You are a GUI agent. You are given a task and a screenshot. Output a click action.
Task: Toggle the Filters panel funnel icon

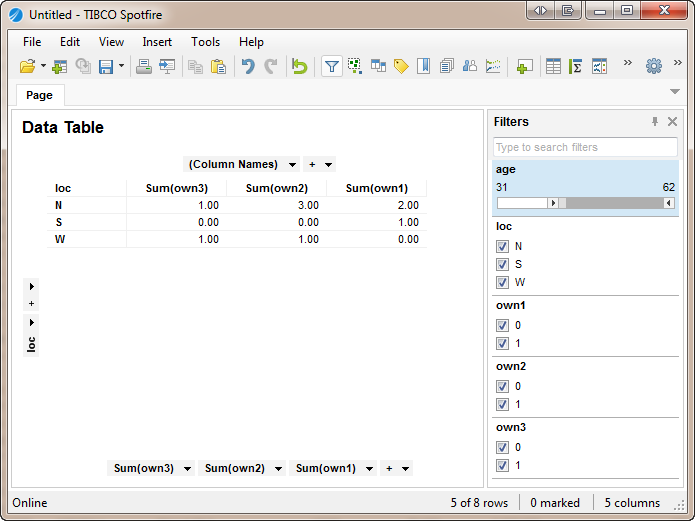331,66
